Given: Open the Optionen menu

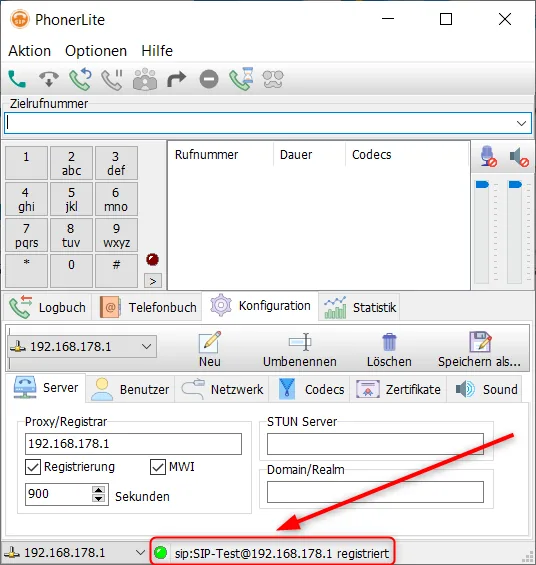Looking at the screenshot, I should pyautogui.click(x=96, y=51).
